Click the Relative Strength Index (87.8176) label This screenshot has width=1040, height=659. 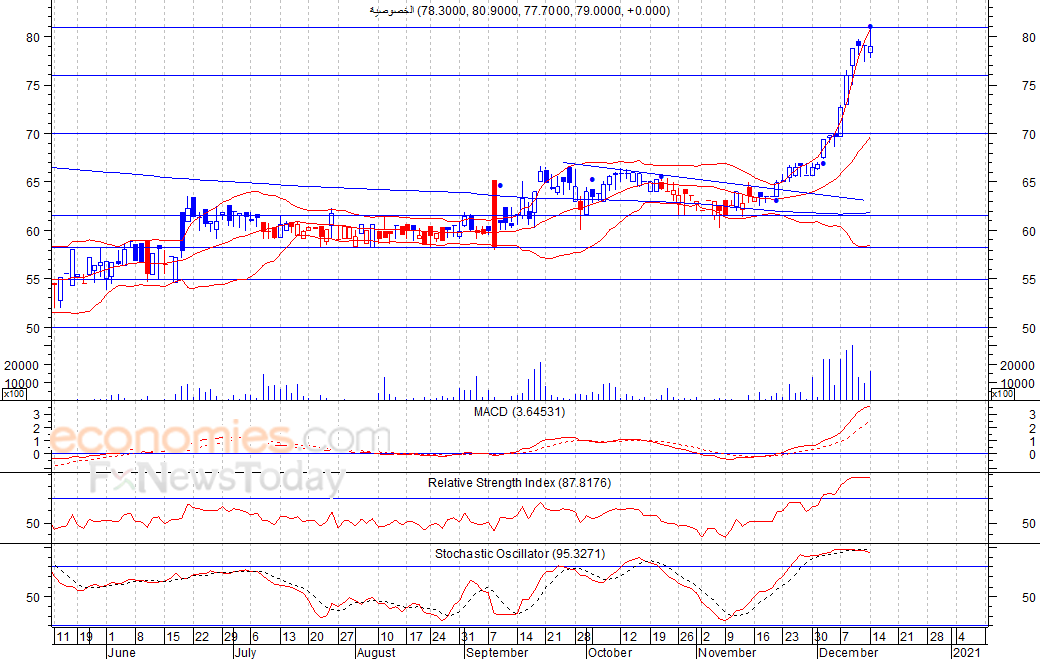coord(519,483)
